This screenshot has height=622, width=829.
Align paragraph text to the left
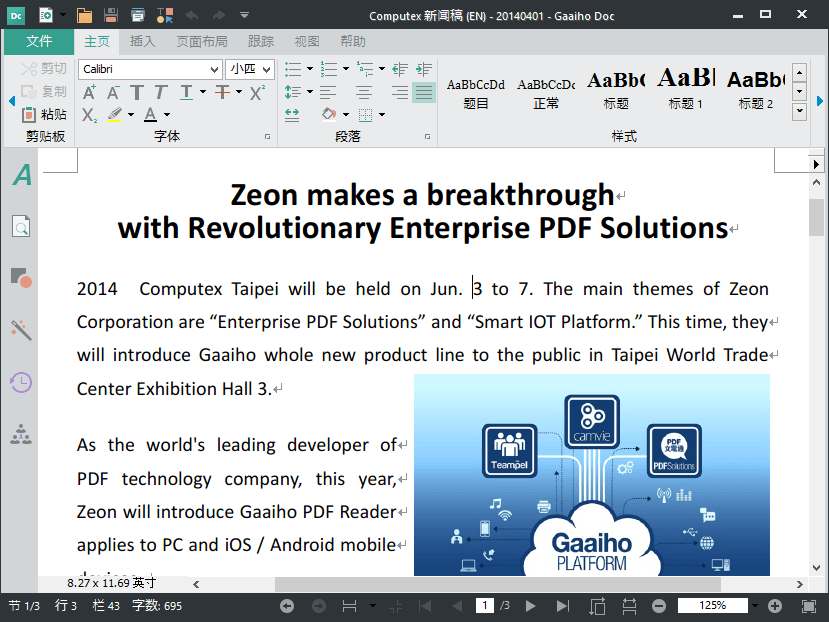pos(328,93)
